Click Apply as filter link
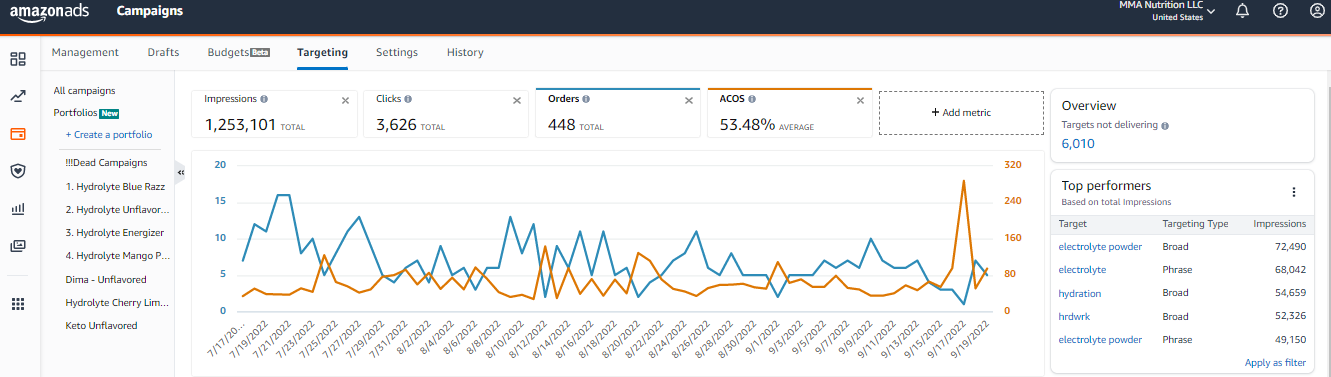The image size is (1331, 377). click(1276, 362)
